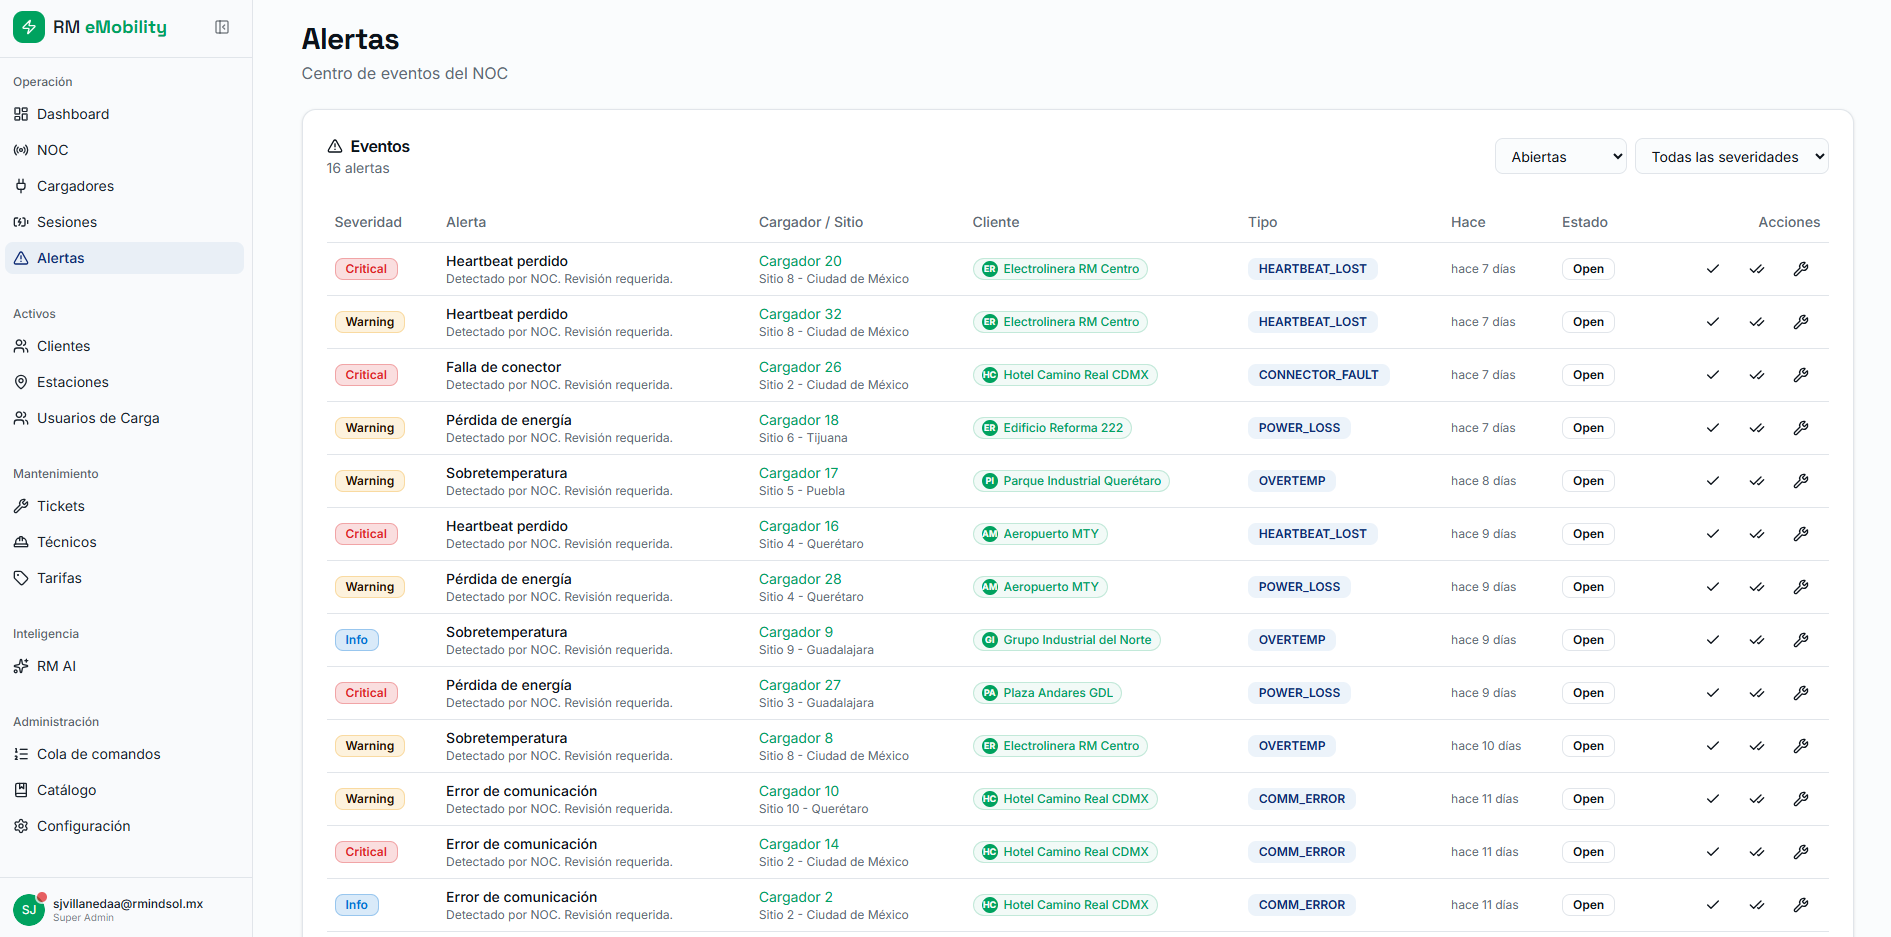Viewport: 1891px width, 937px height.
Task: Navigate to Sesiones
Action: [124, 222]
